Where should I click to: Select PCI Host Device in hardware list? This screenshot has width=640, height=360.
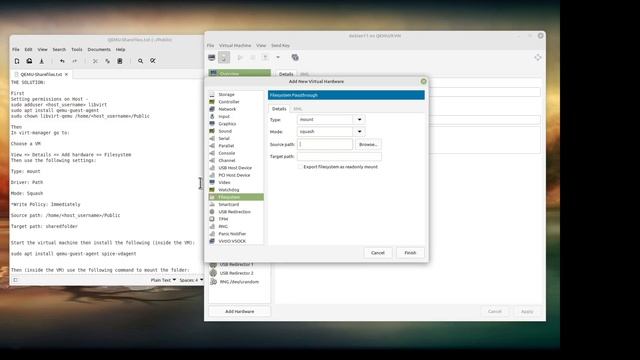(236, 175)
